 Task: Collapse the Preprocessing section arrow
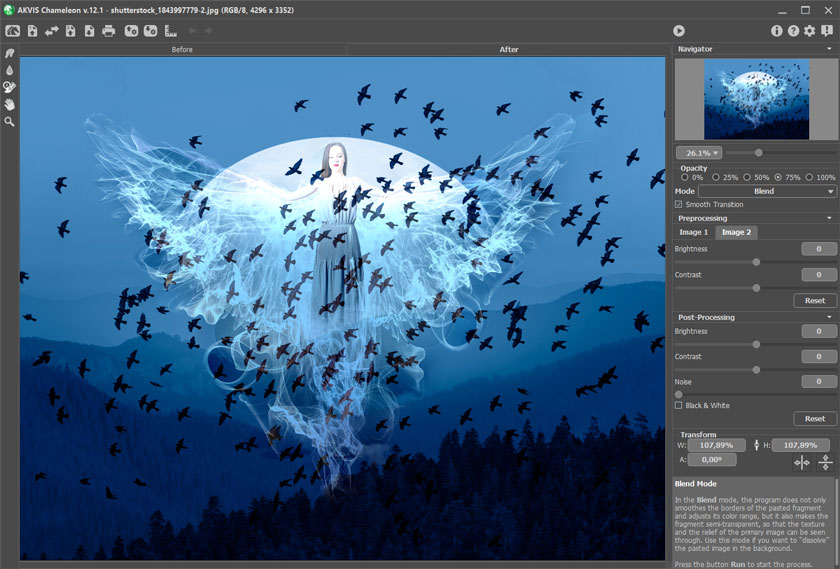click(x=829, y=218)
